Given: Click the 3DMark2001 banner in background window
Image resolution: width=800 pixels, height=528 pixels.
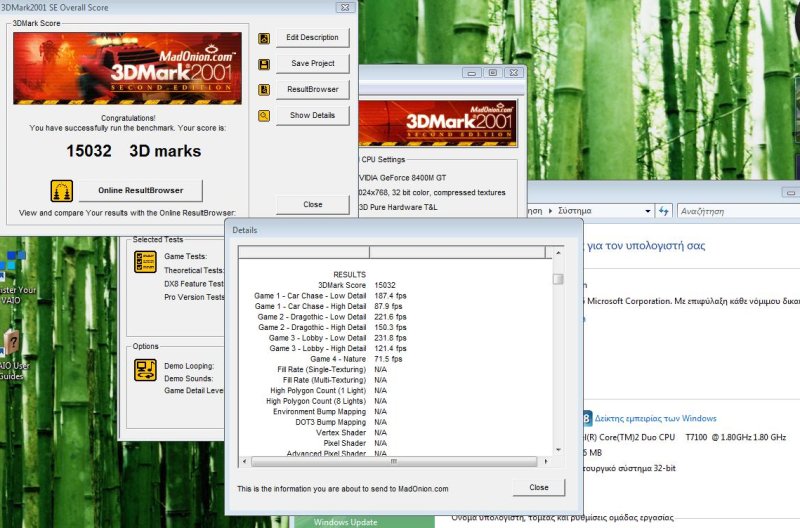Looking at the screenshot, I should pos(438,124).
